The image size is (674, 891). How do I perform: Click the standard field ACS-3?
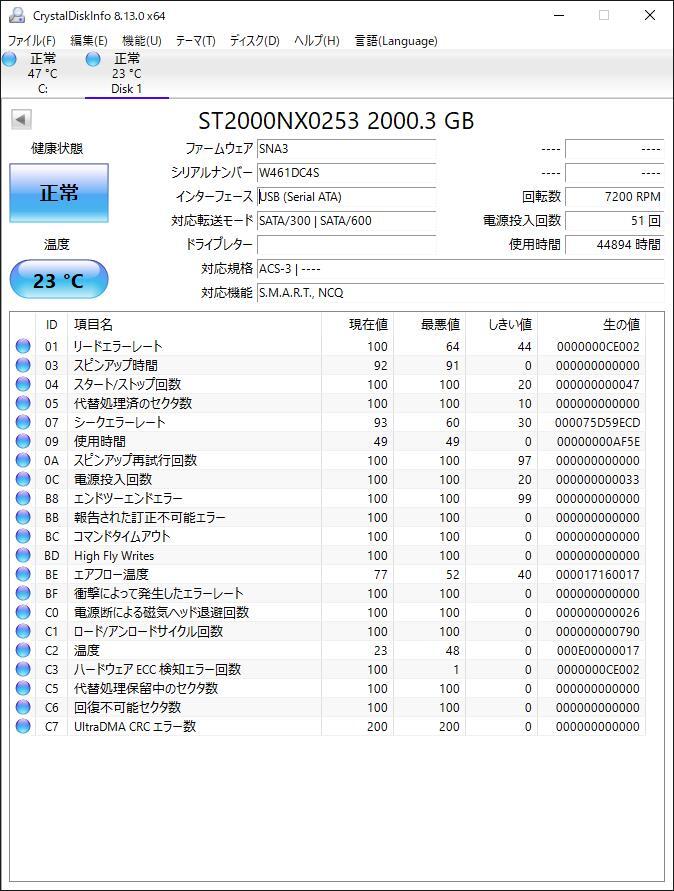(460, 268)
